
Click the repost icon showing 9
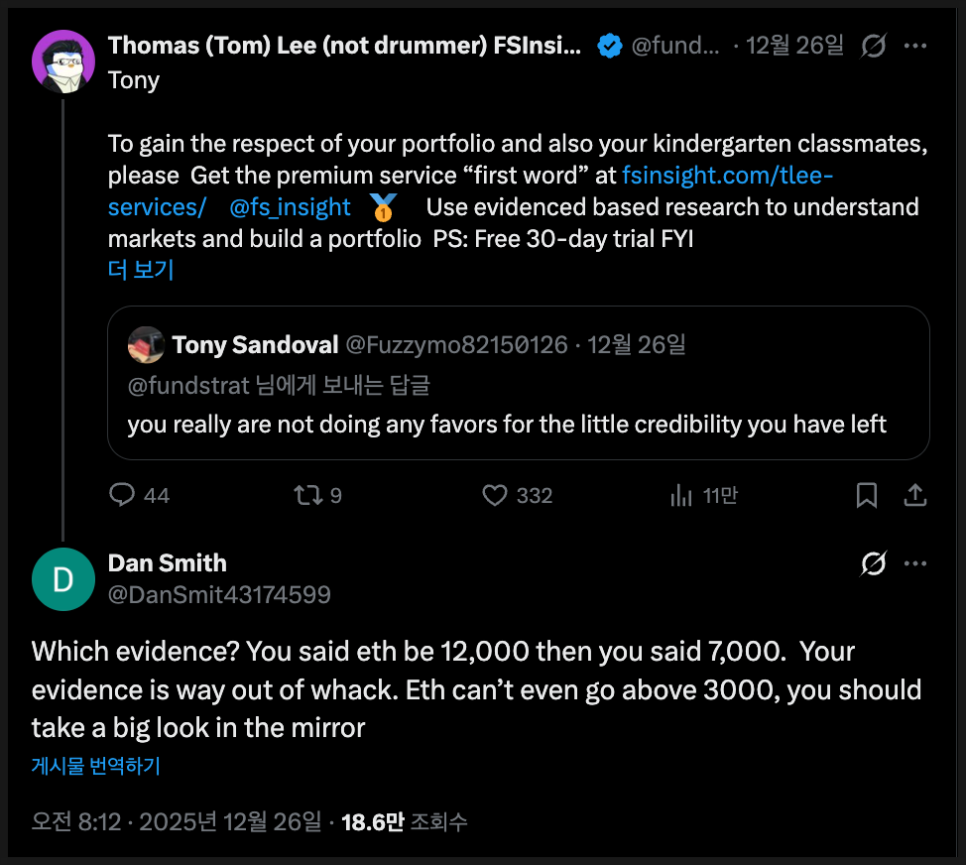tap(303, 495)
